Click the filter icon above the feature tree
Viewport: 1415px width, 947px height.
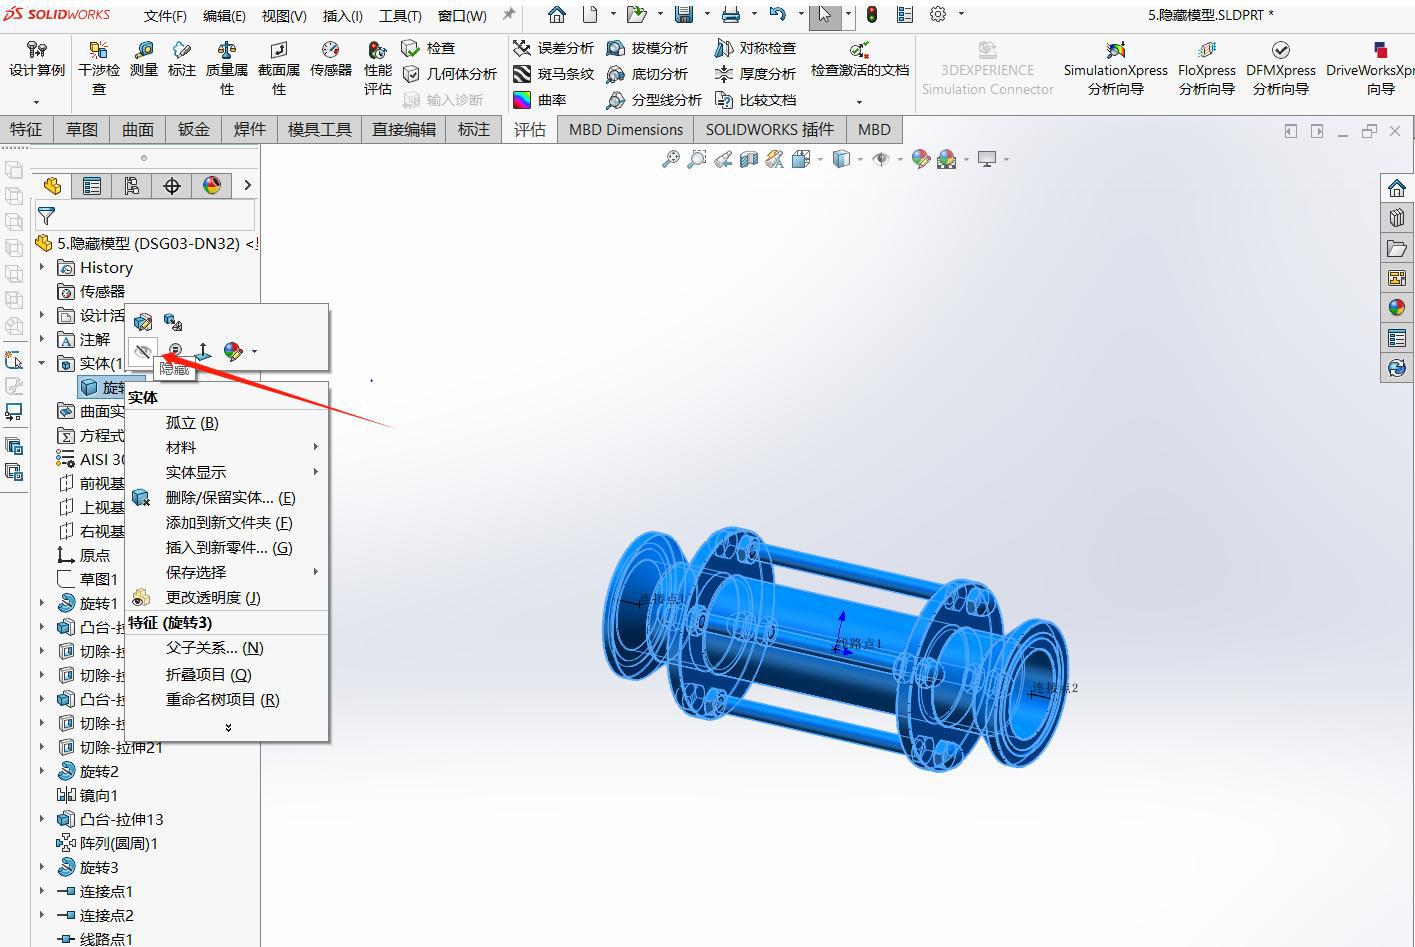coord(46,214)
